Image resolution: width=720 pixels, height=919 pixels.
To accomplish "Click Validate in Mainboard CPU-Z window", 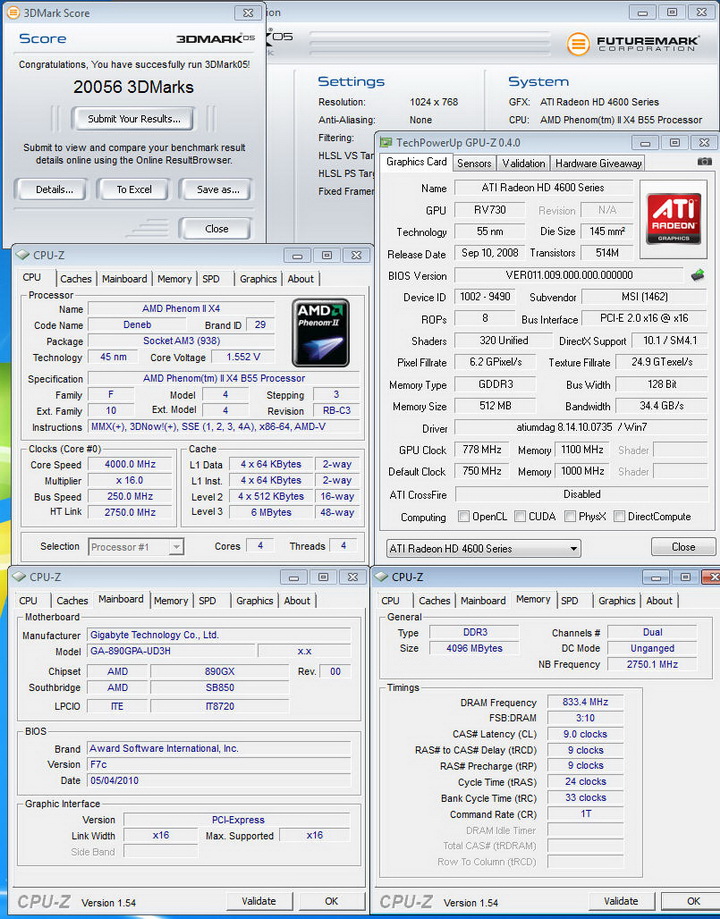I will [259, 901].
